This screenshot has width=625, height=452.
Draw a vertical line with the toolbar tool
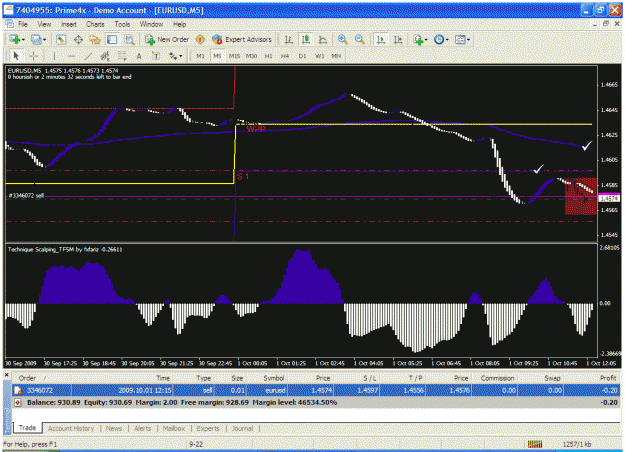point(54,56)
